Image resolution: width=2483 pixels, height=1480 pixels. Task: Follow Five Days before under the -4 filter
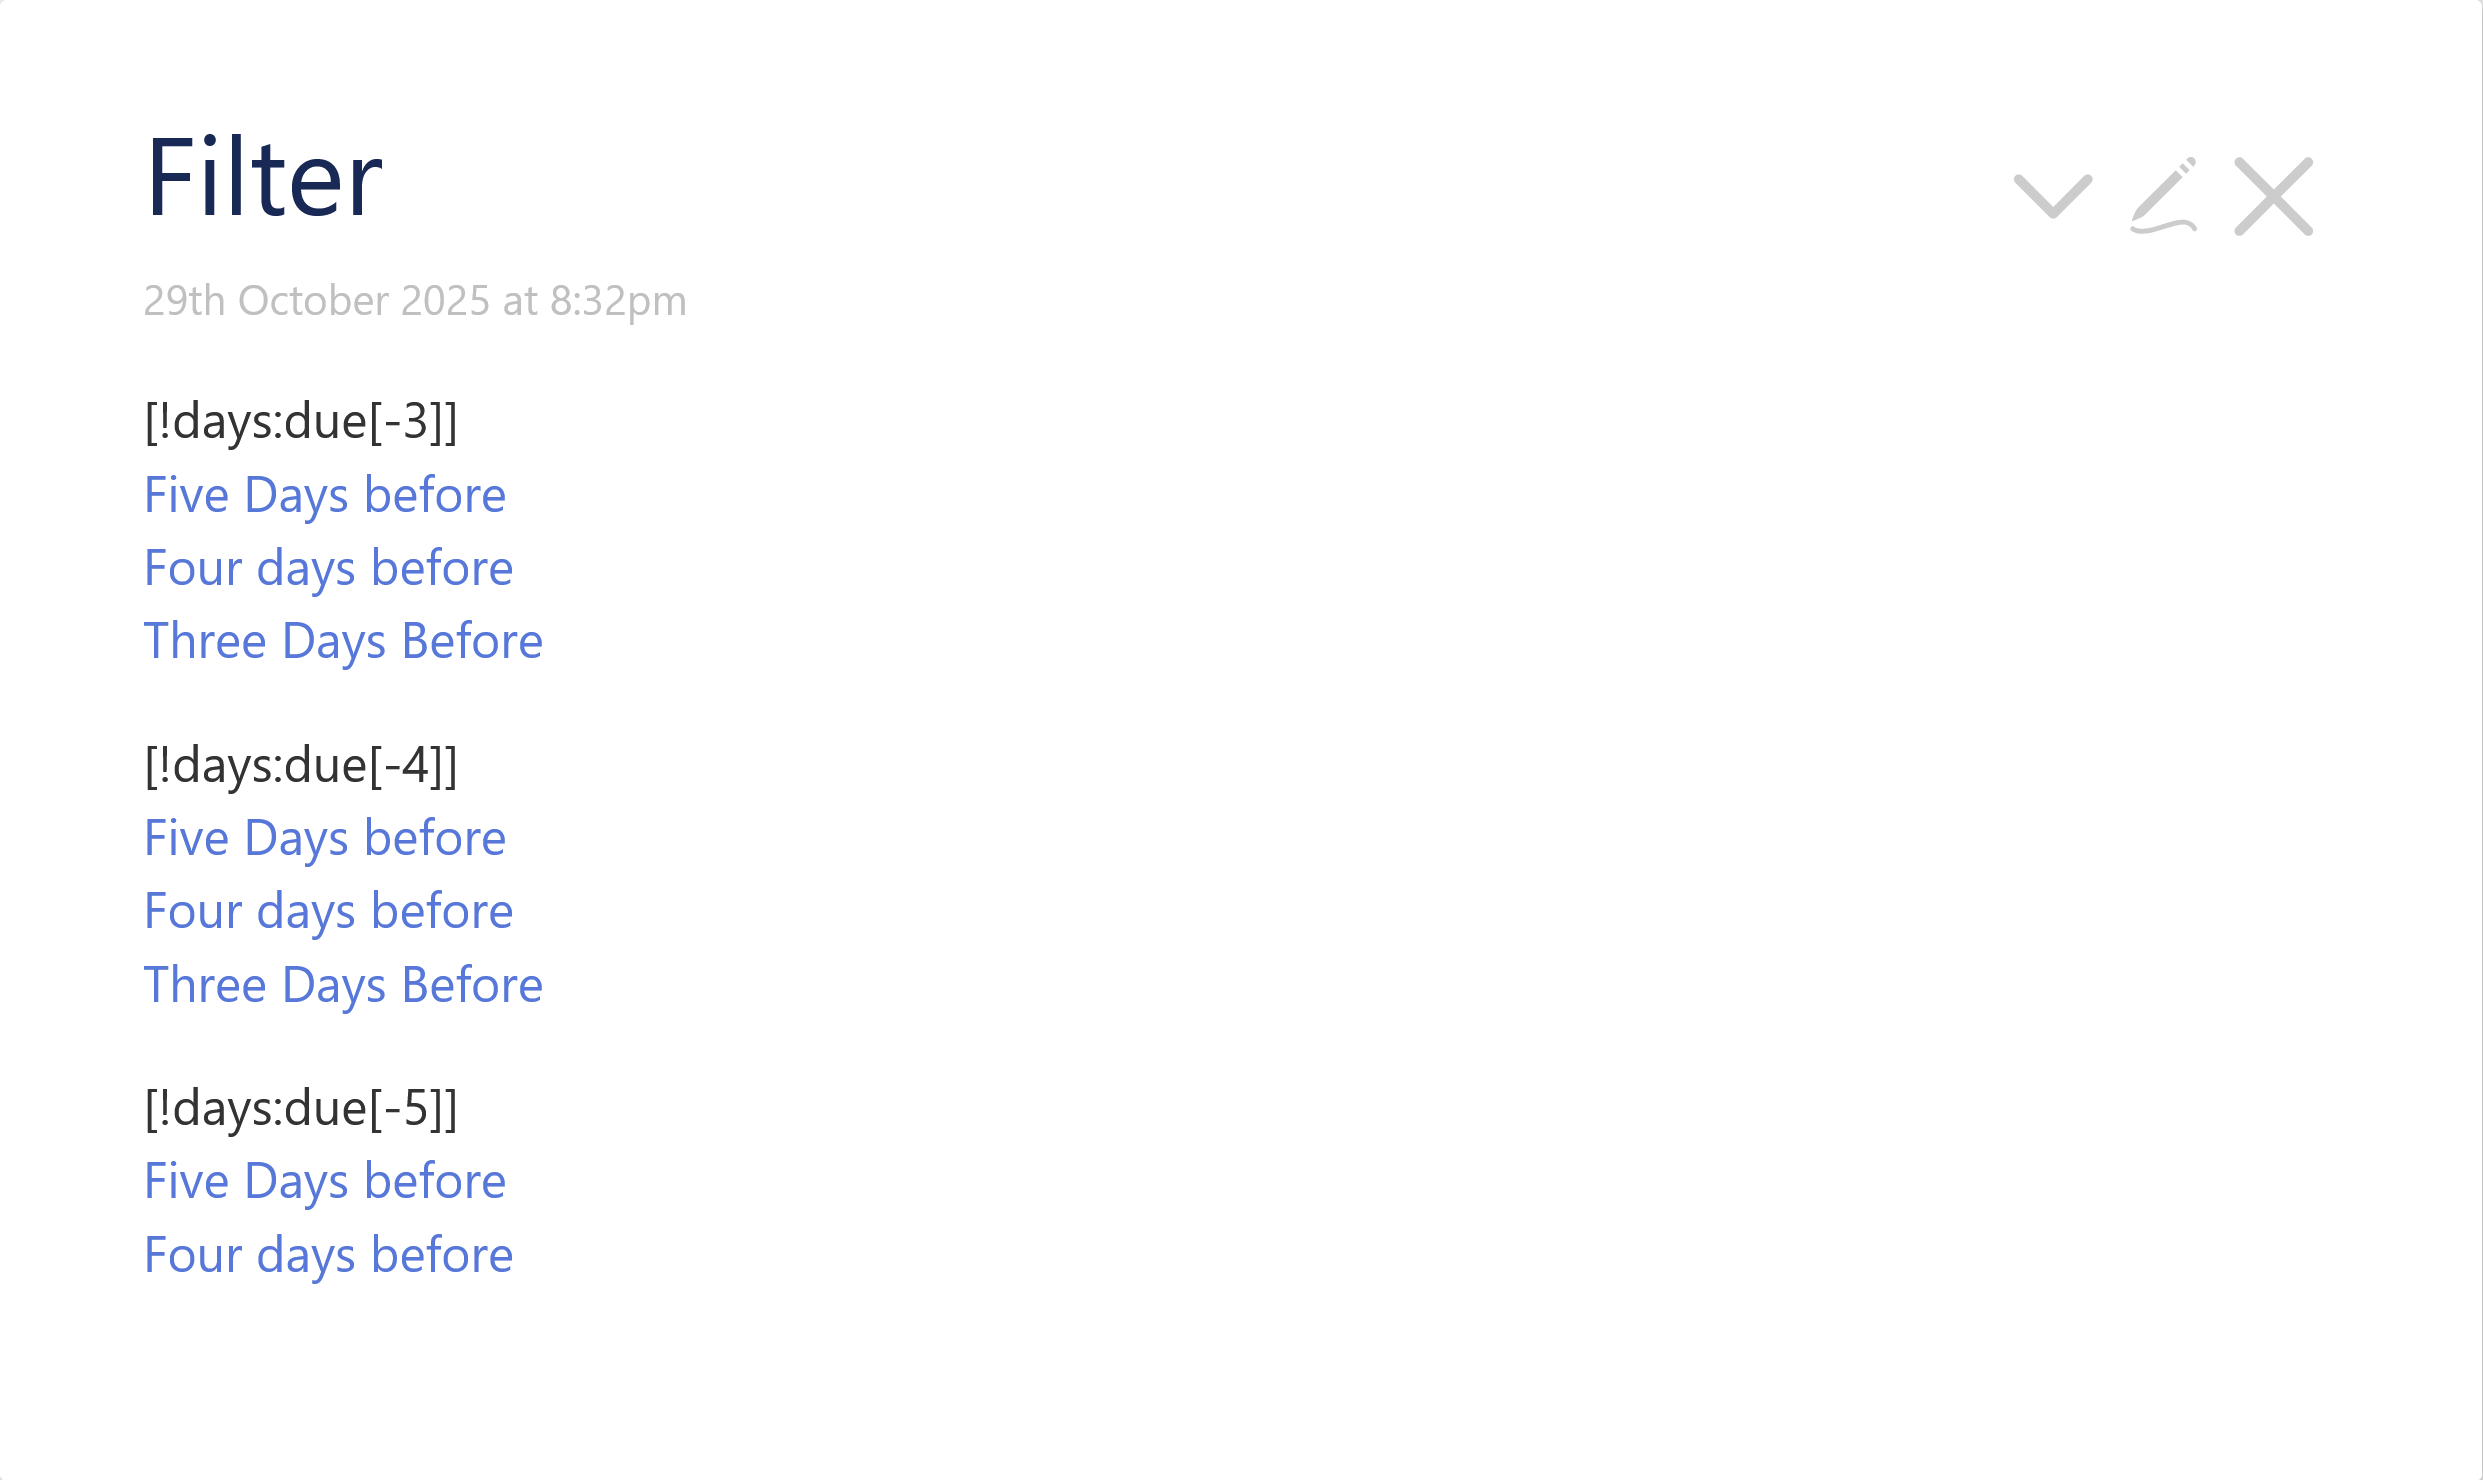pyautogui.click(x=325, y=838)
